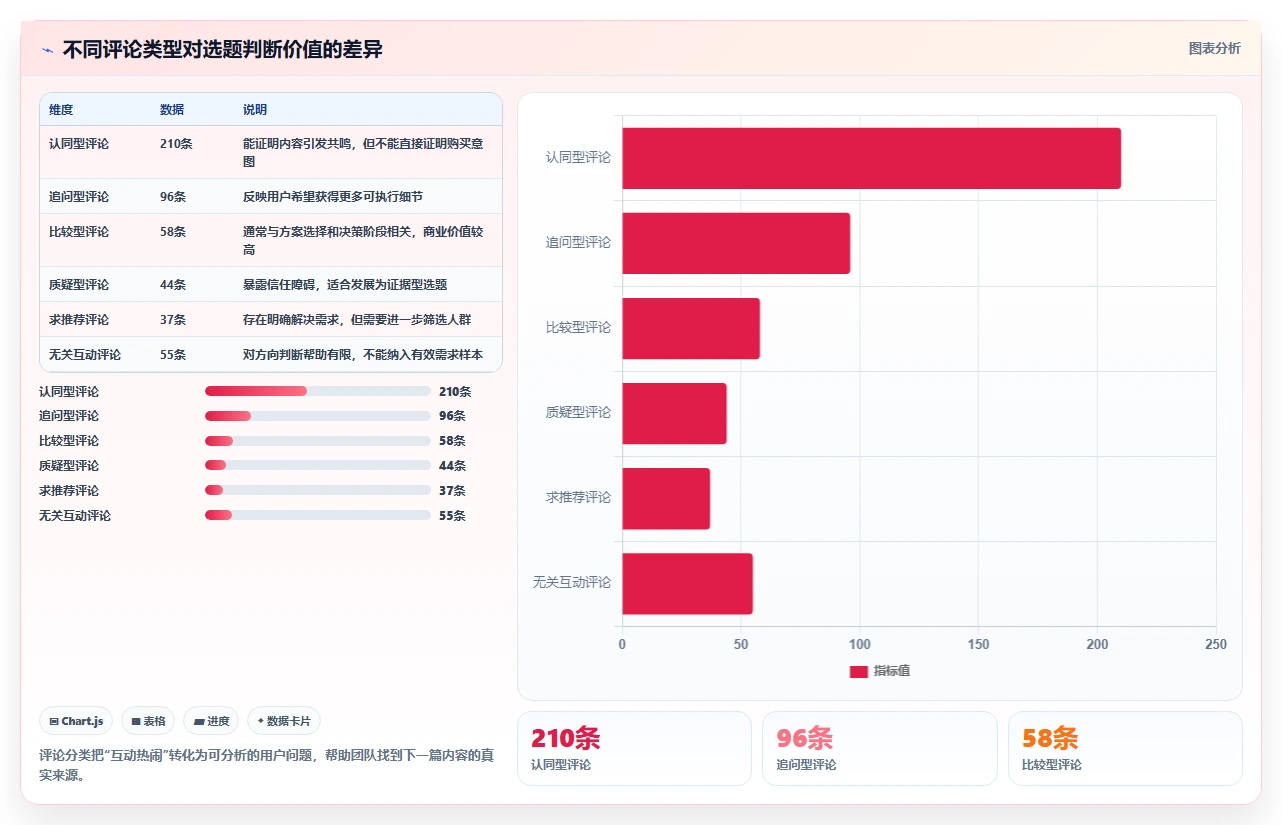1282x825 pixels.
Task: Click the 100 x-axis tick label
Action: (860, 645)
